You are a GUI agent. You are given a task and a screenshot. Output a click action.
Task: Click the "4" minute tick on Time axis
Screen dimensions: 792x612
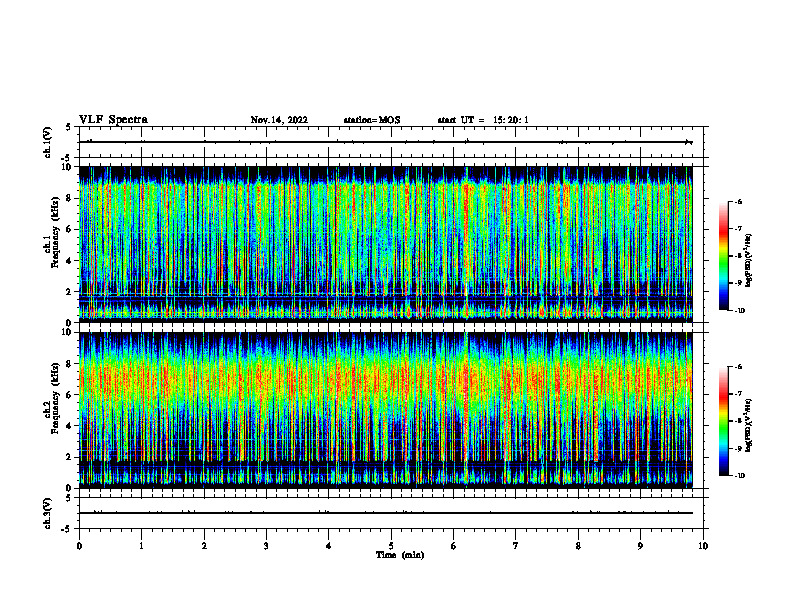tap(329, 546)
